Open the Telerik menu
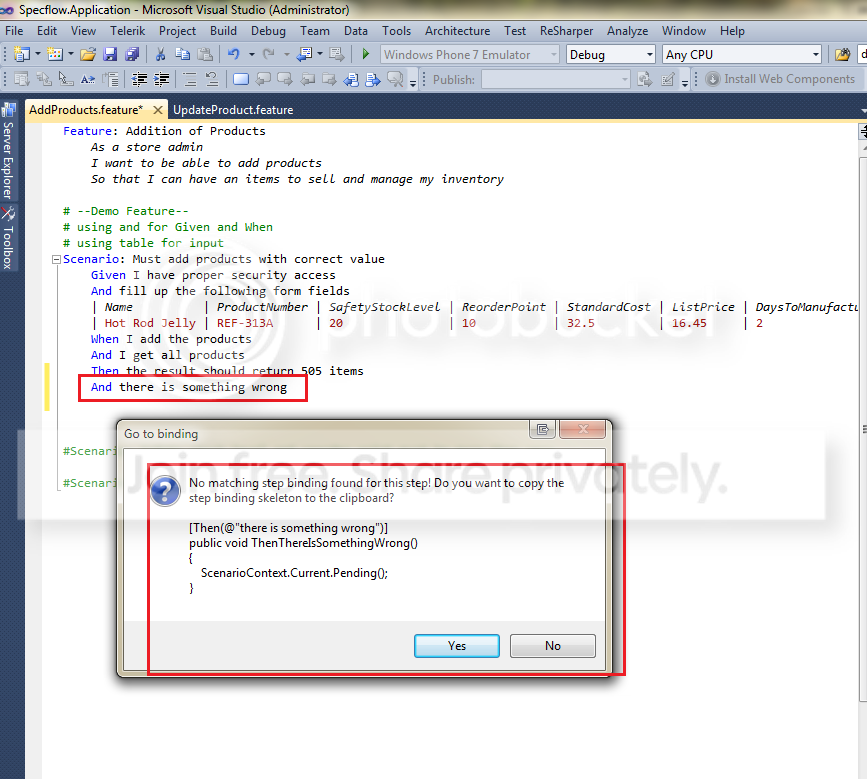The image size is (867, 779). point(127,31)
